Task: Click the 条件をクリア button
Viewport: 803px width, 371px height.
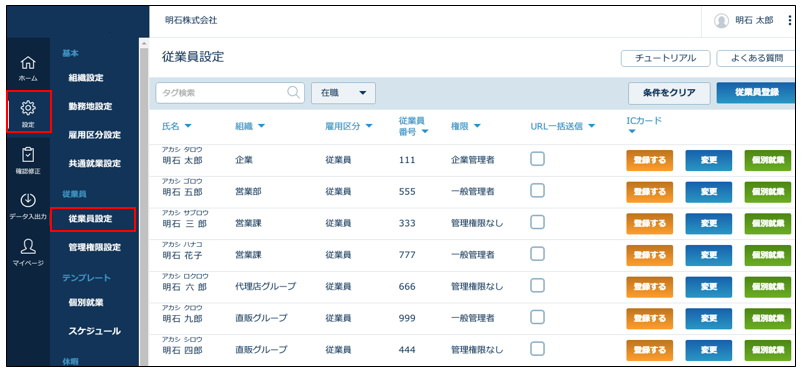Action: point(669,93)
